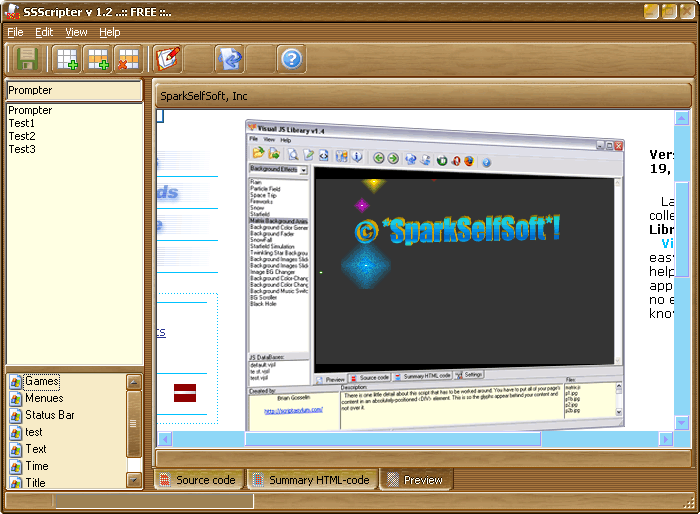
Task: Click the preview horizontal scrollbar thumb
Action: 393,439
